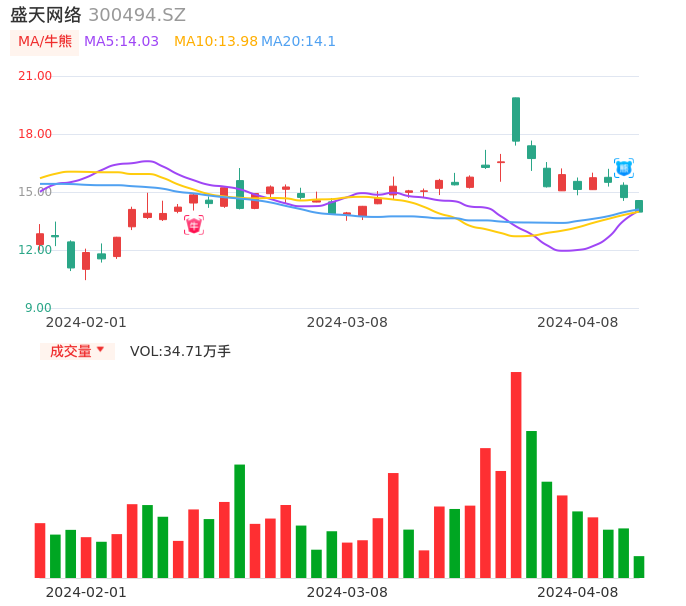Click the 2024-03-08 date label on price axis
This screenshot has height=606, width=686.
pyautogui.click(x=347, y=322)
